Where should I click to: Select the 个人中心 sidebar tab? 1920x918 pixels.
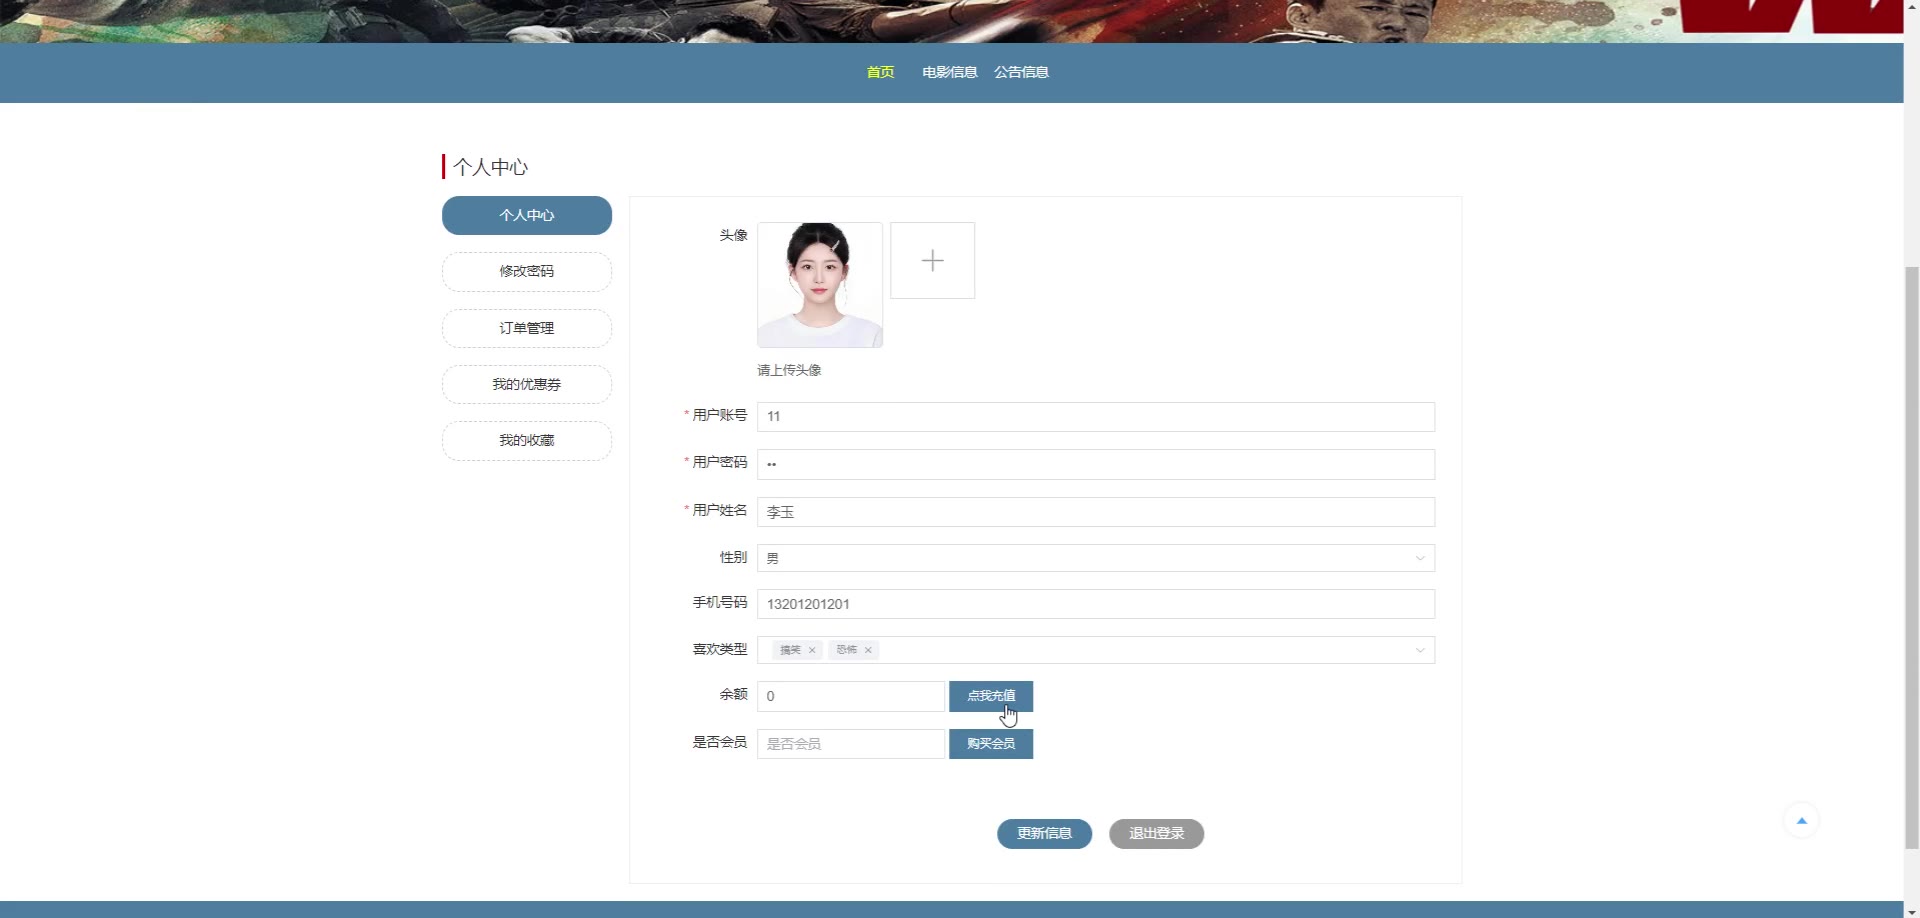[x=527, y=215]
